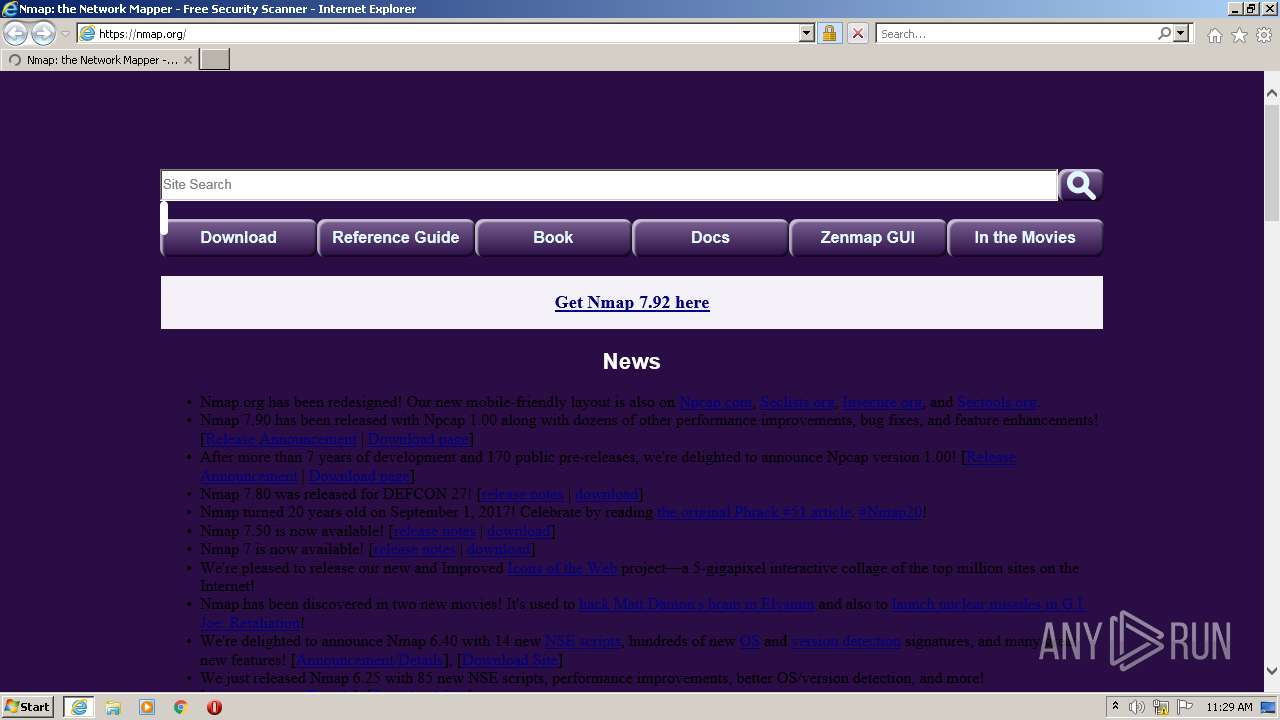Open the NSE scripts link
Image resolution: width=1280 pixels, height=720 pixels.
tap(583, 641)
